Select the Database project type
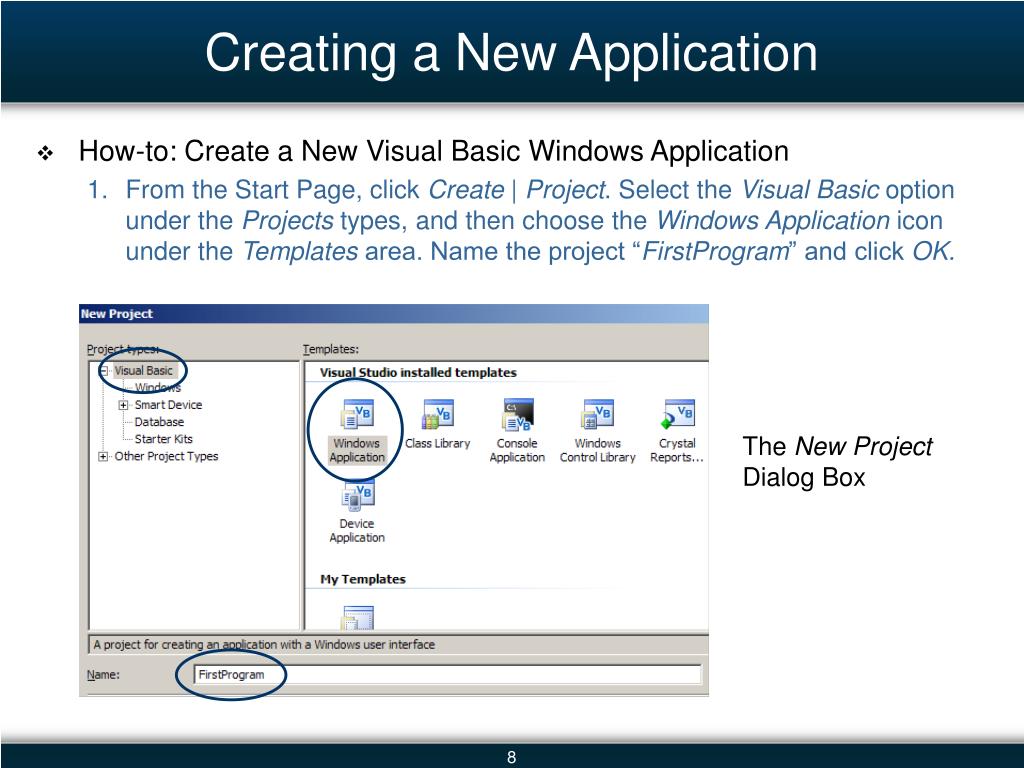This screenshot has width=1024, height=768. pyautogui.click(x=159, y=422)
